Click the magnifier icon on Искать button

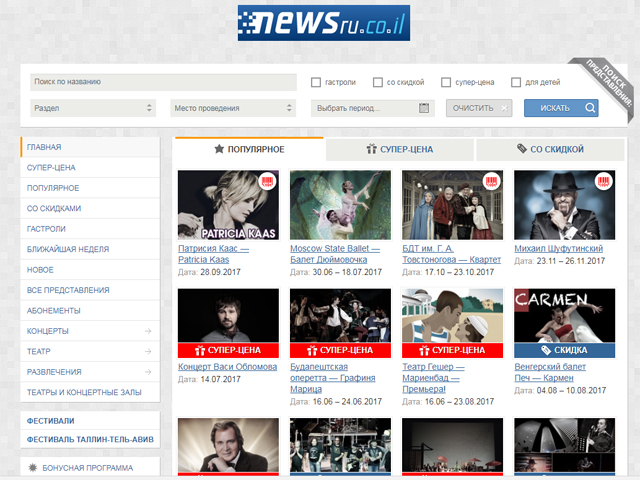pyautogui.click(x=590, y=108)
